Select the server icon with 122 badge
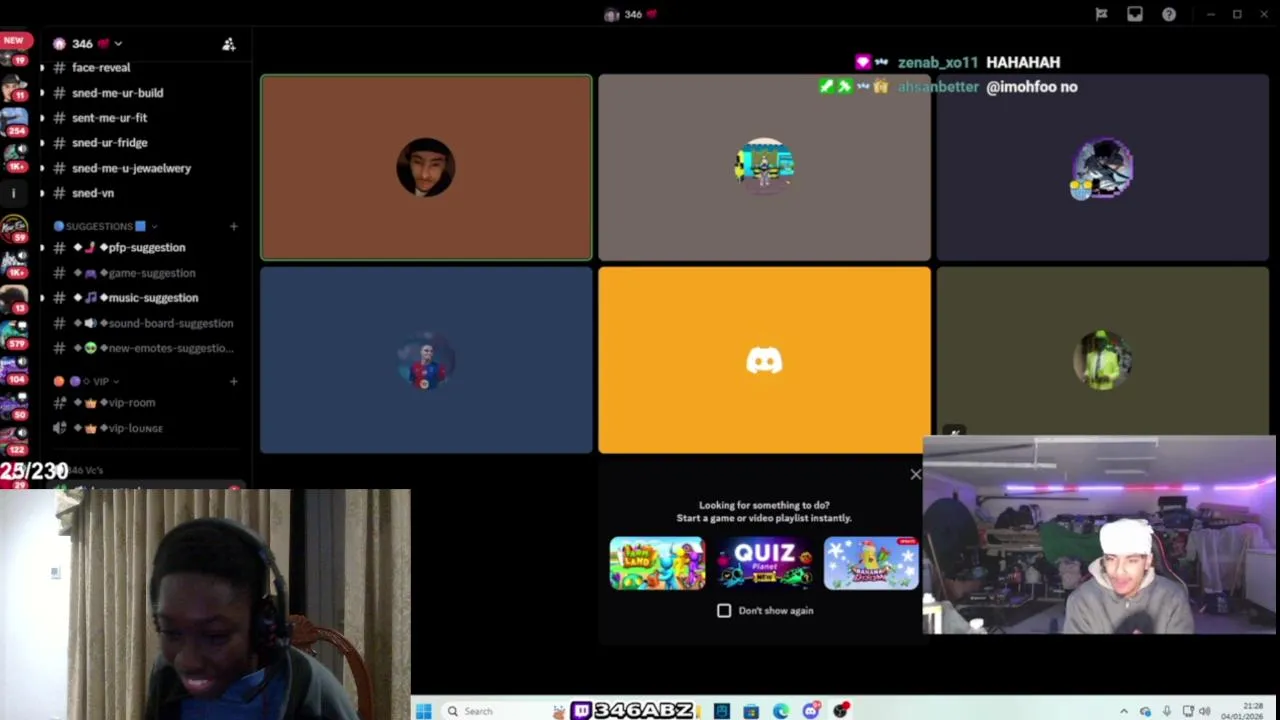 click(14, 441)
